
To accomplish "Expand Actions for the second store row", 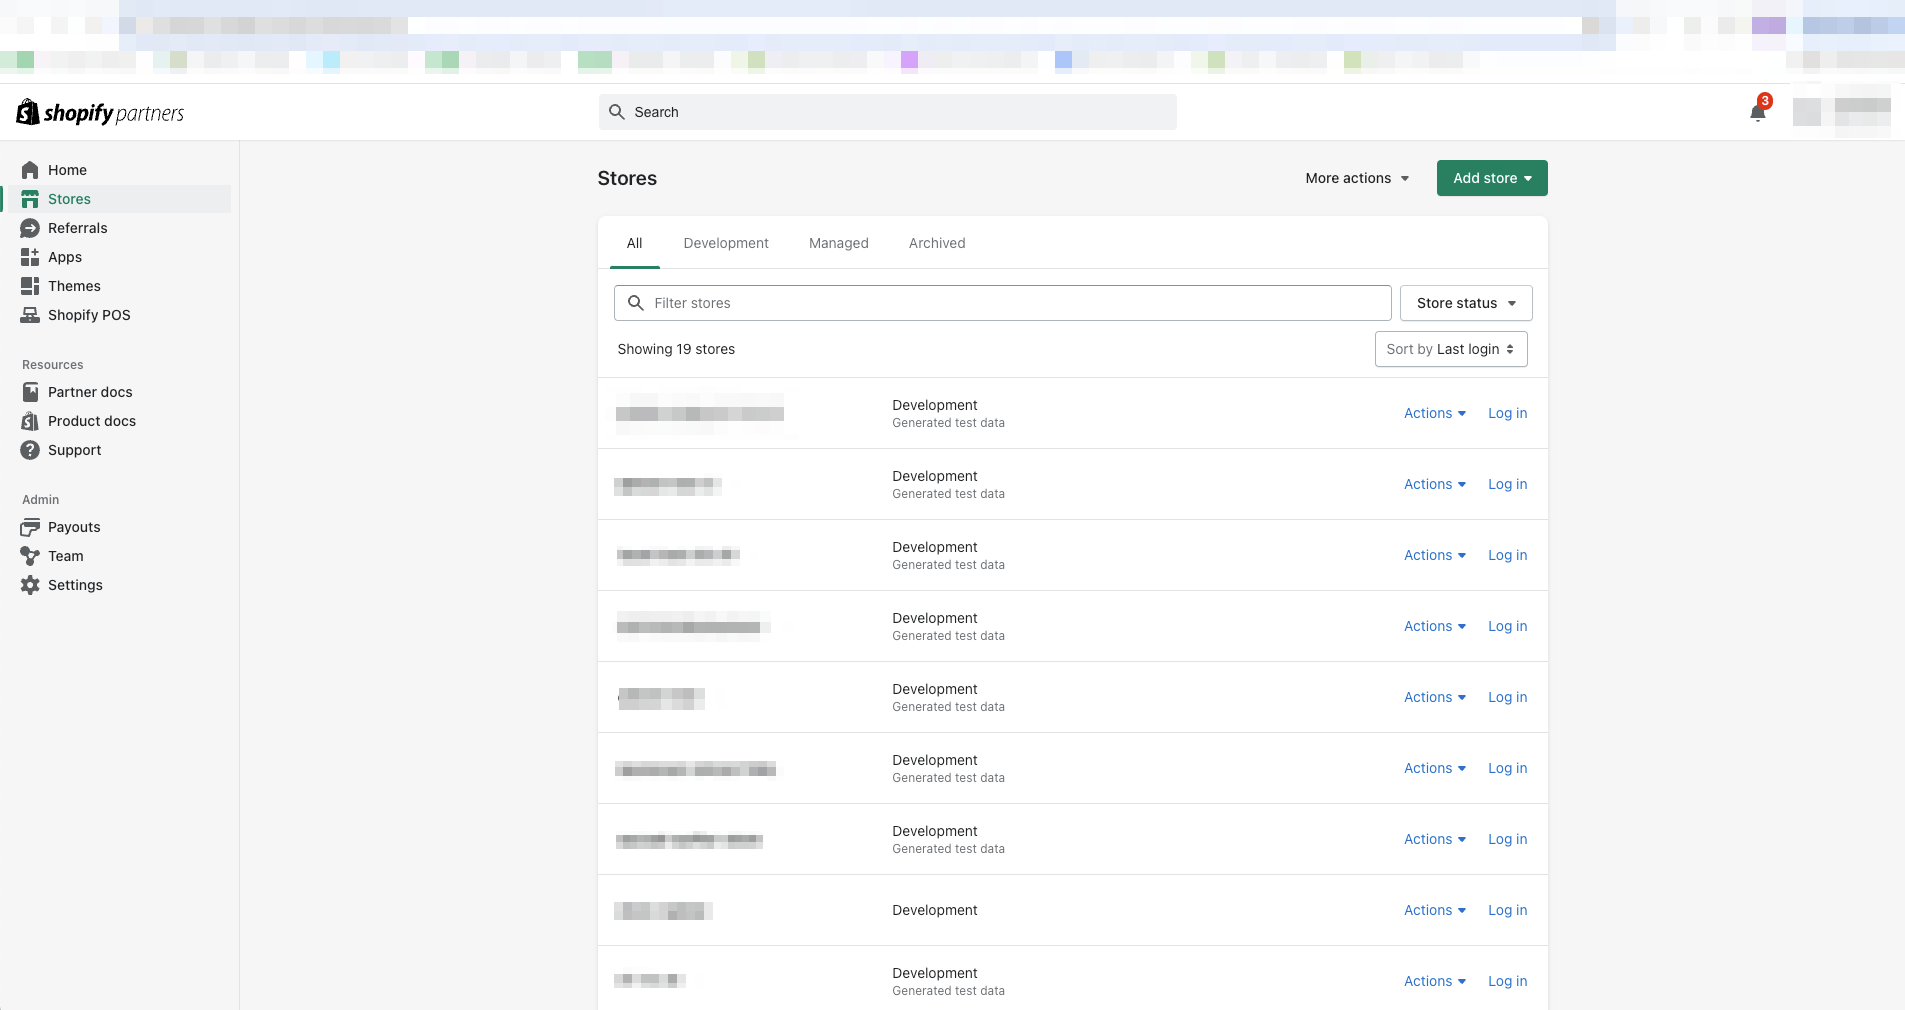I will pos(1435,484).
